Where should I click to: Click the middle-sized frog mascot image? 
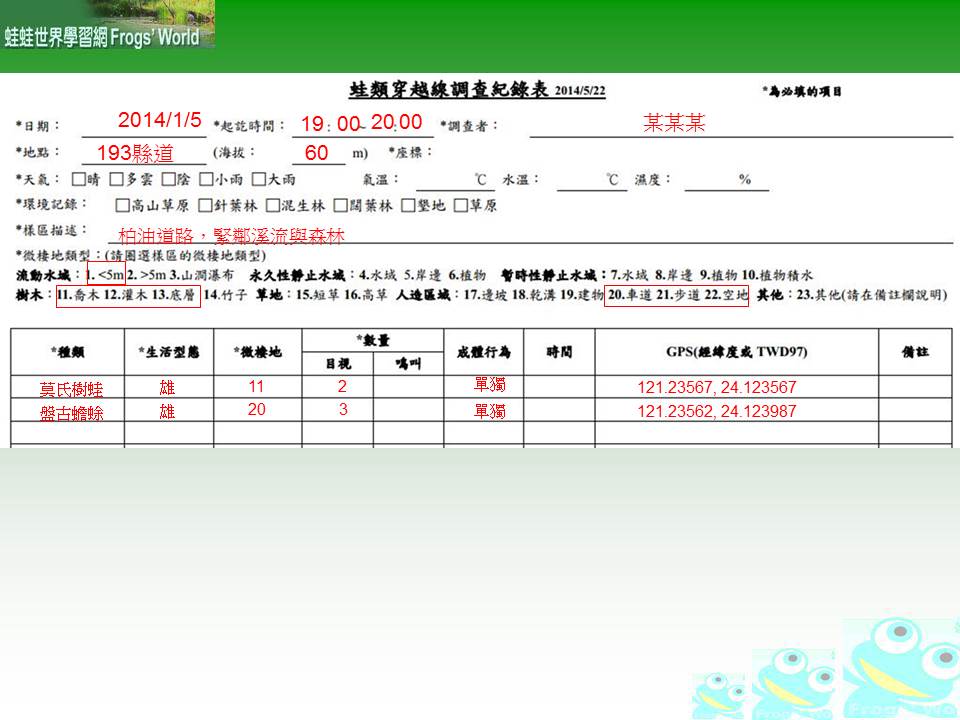click(x=793, y=682)
